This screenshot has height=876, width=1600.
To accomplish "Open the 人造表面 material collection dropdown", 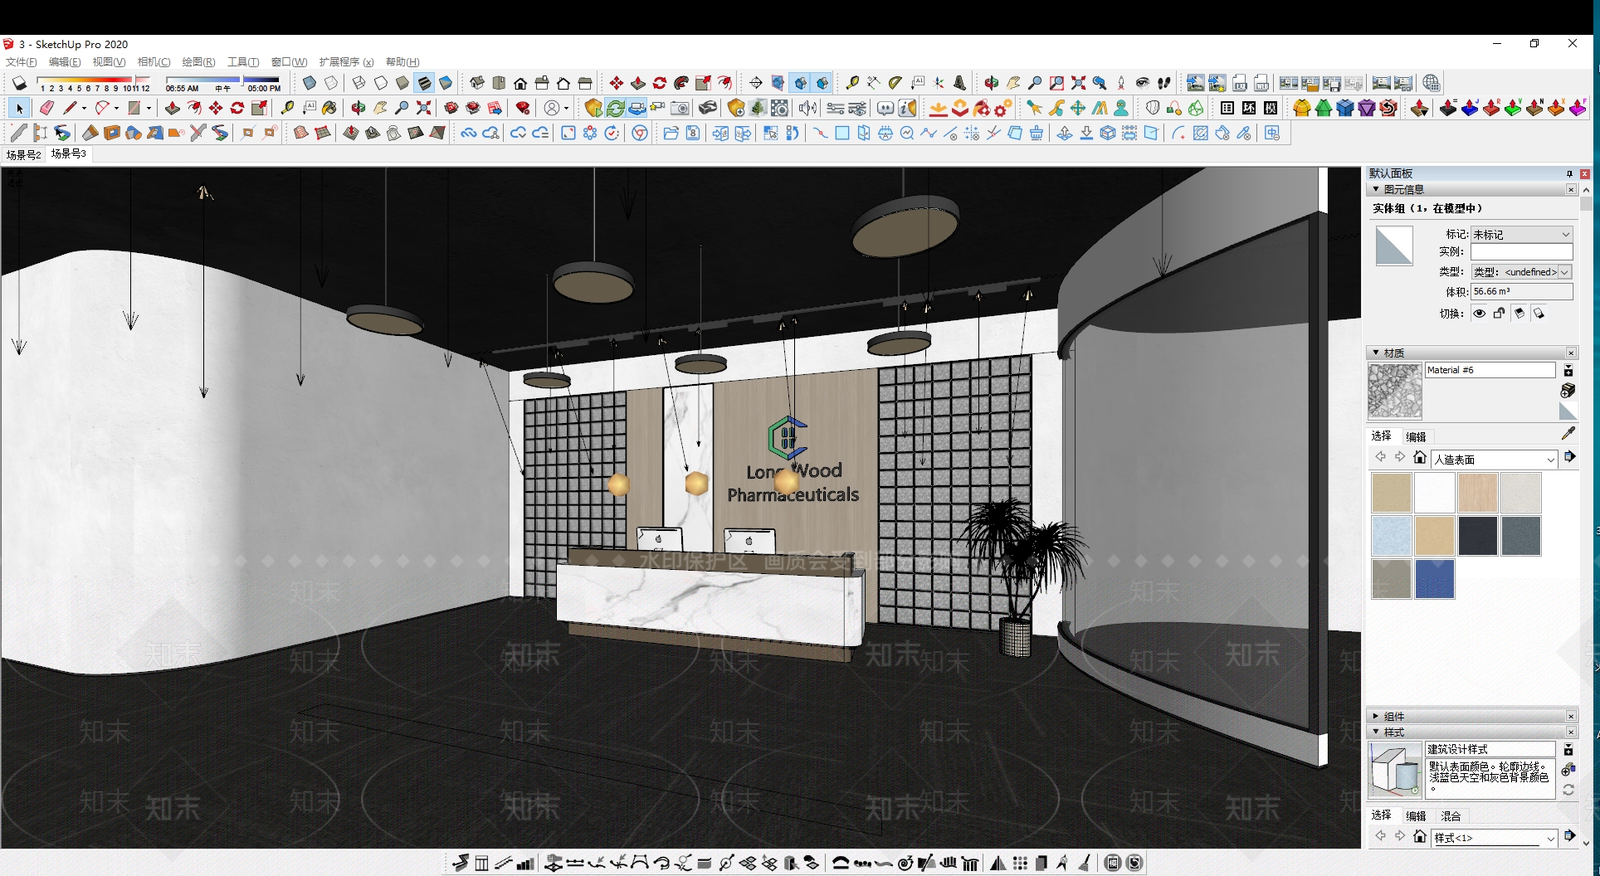I will [1494, 459].
